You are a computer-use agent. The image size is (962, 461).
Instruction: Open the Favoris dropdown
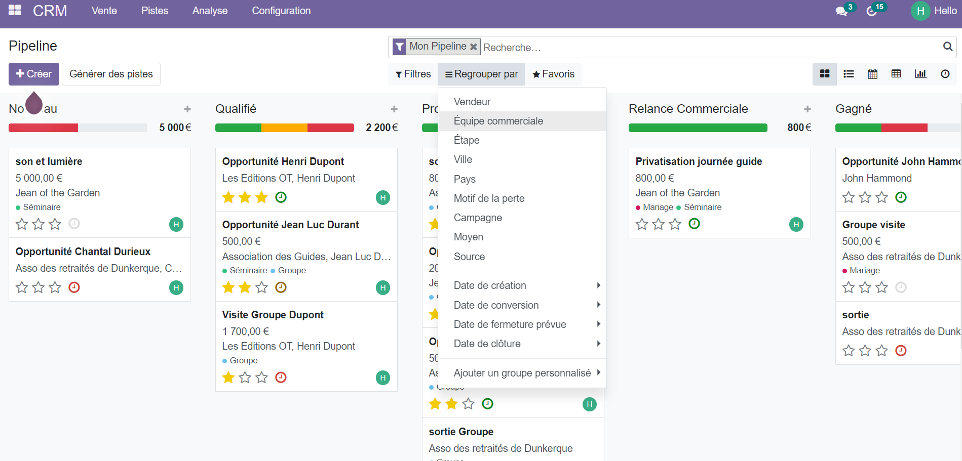click(x=553, y=74)
